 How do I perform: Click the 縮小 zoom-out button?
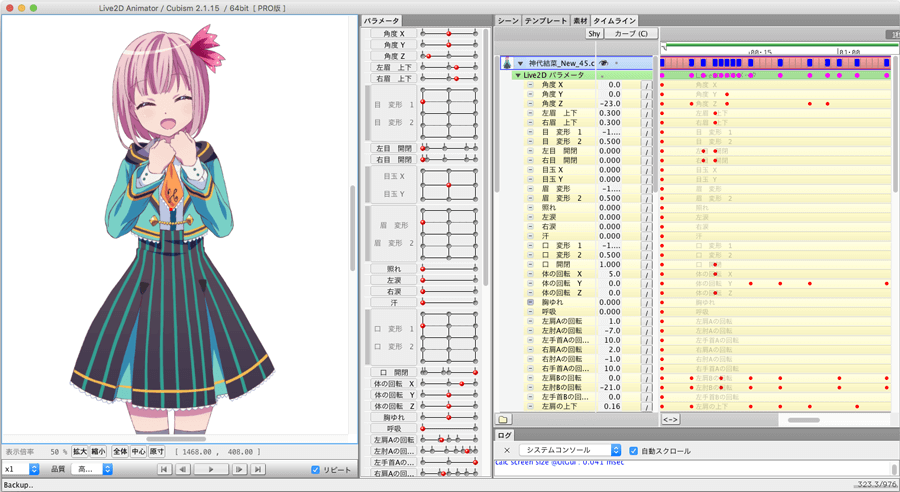click(x=98, y=452)
